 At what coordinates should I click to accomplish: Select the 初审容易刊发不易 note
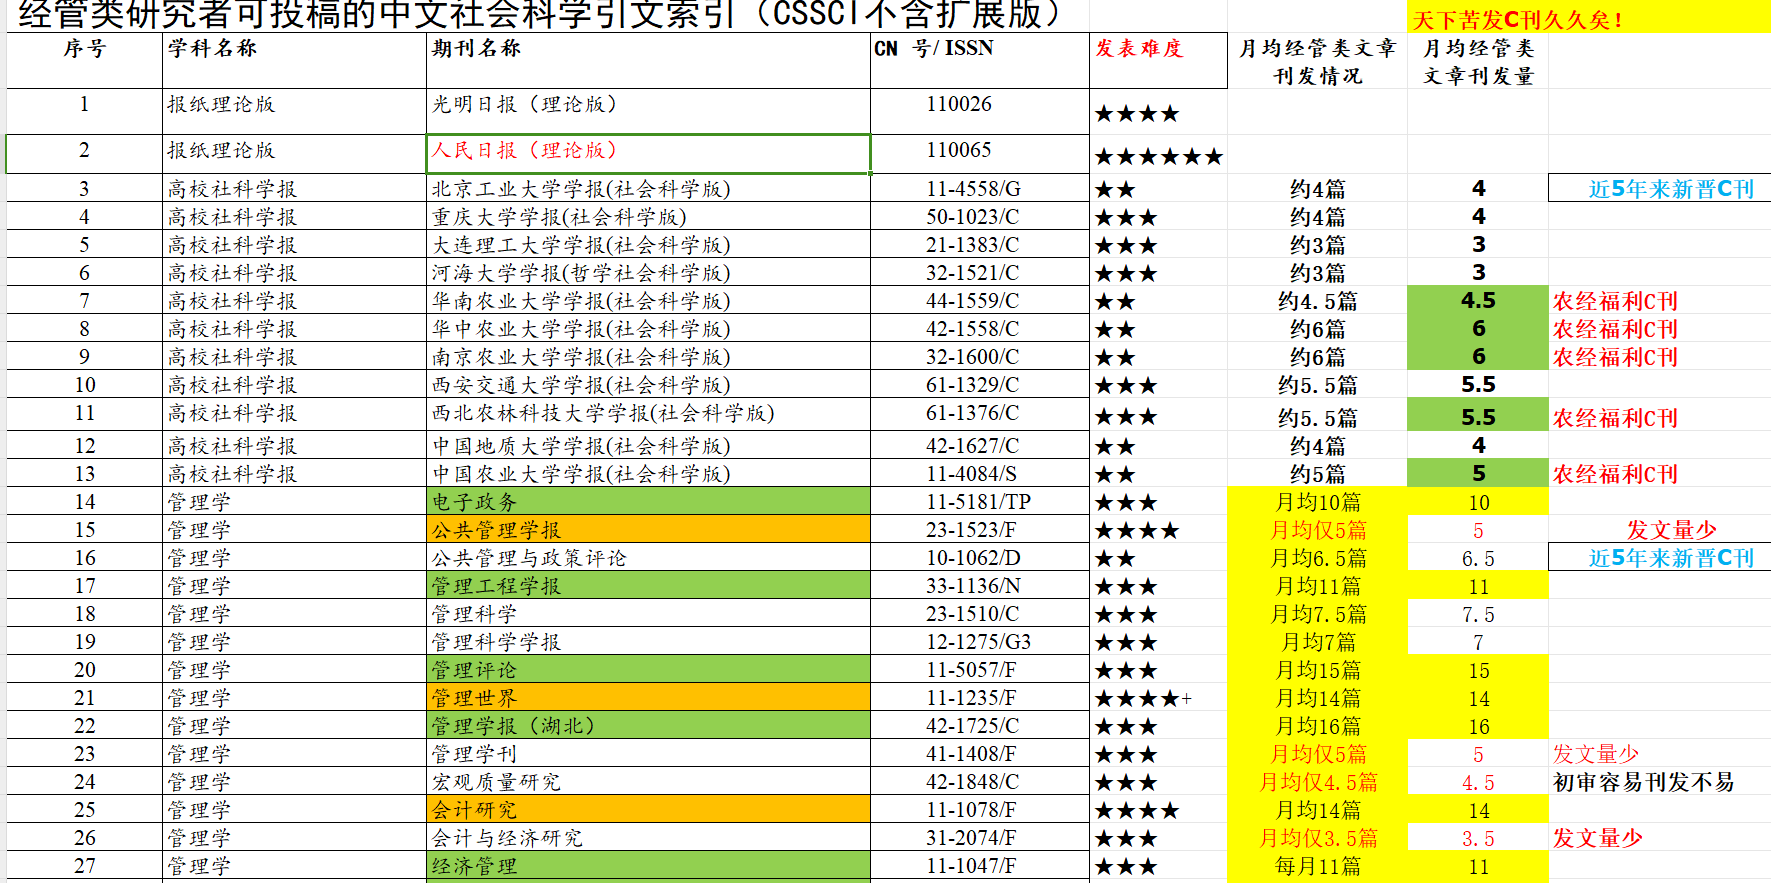click(x=1643, y=782)
